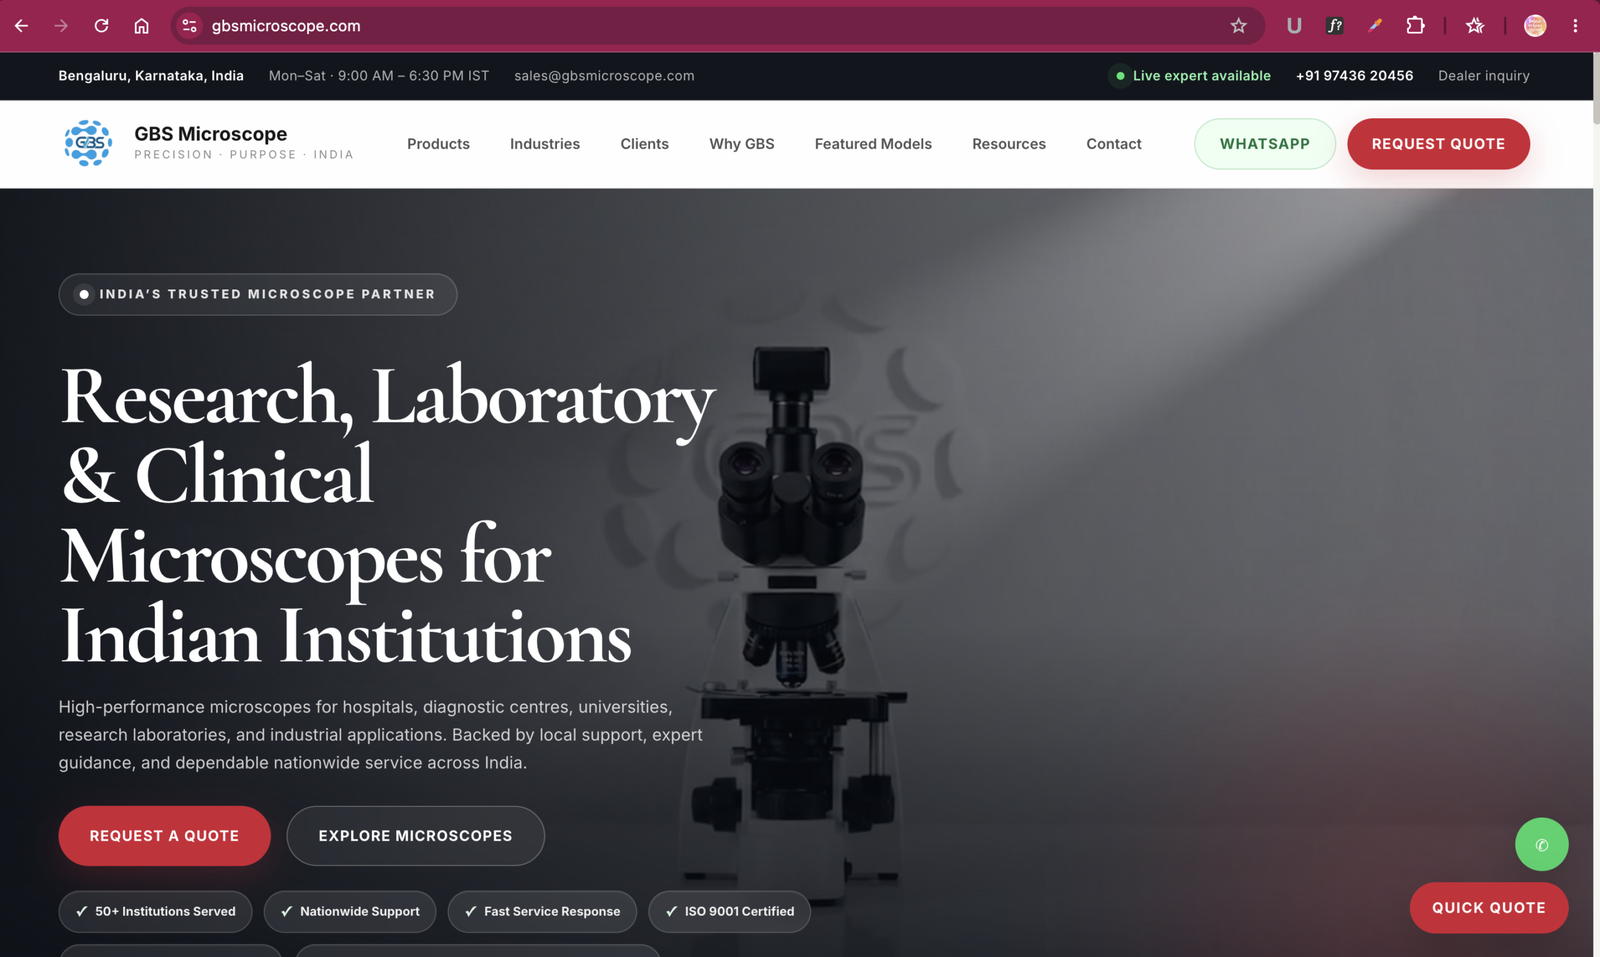Viewport: 1600px width, 957px height.
Task: Open the browser three-dot menu
Action: [x=1575, y=26]
